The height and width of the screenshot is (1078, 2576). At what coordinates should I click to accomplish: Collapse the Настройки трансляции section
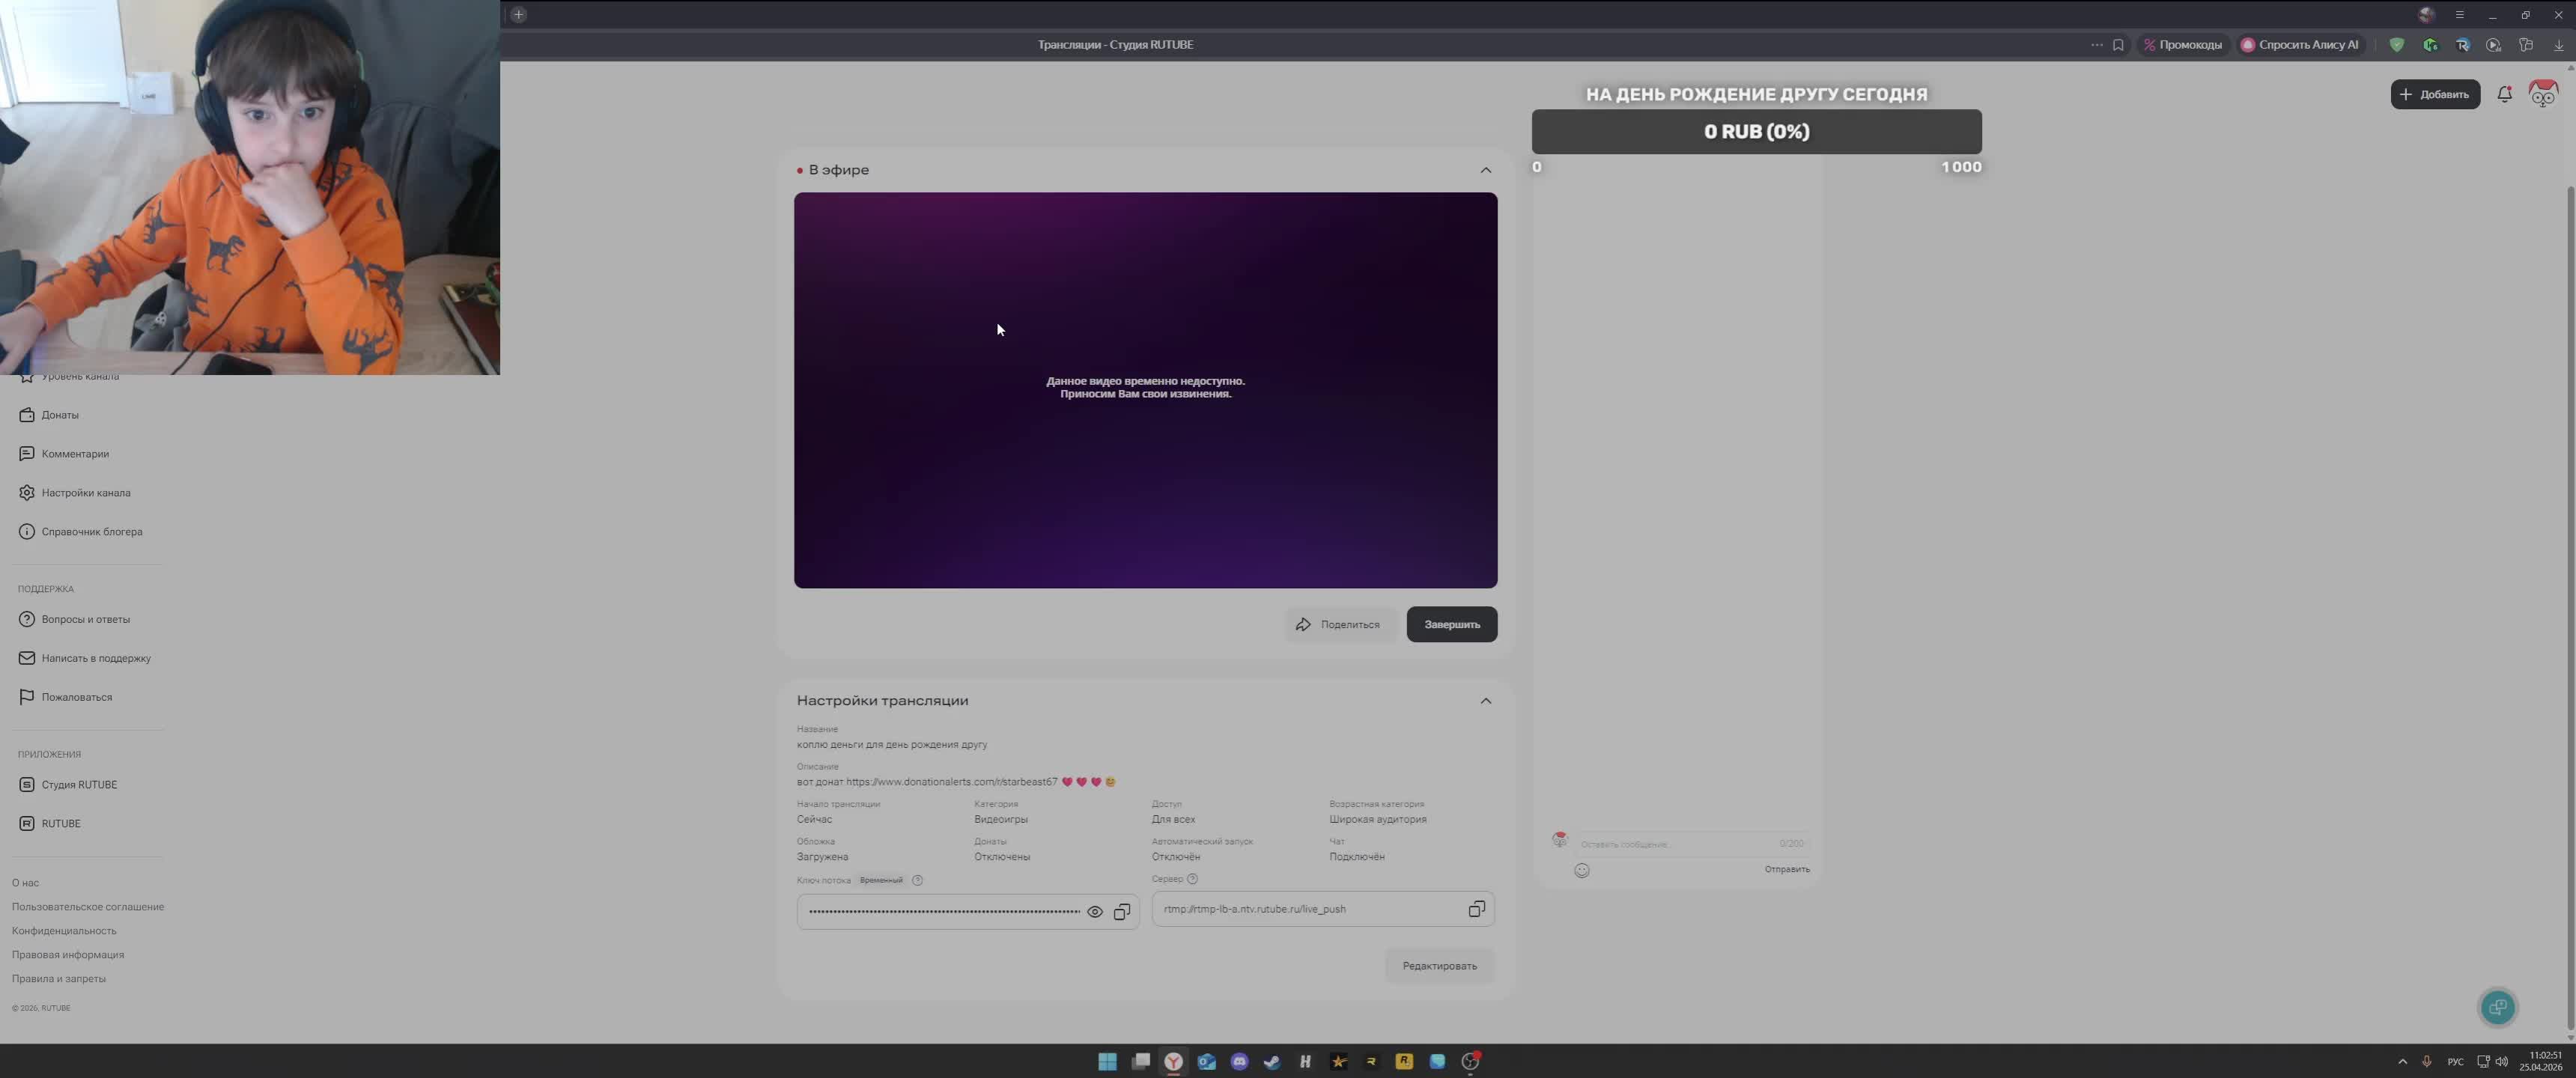[x=1485, y=701]
